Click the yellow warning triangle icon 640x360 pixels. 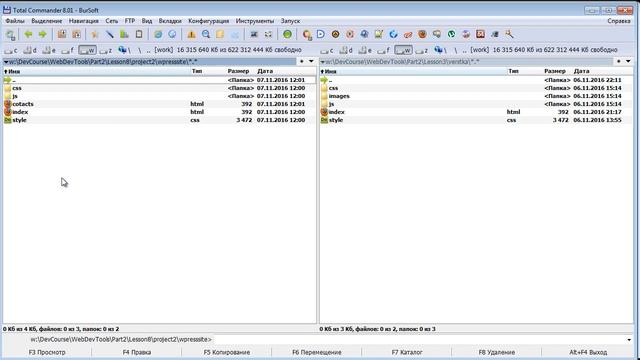(x=191, y=34)
